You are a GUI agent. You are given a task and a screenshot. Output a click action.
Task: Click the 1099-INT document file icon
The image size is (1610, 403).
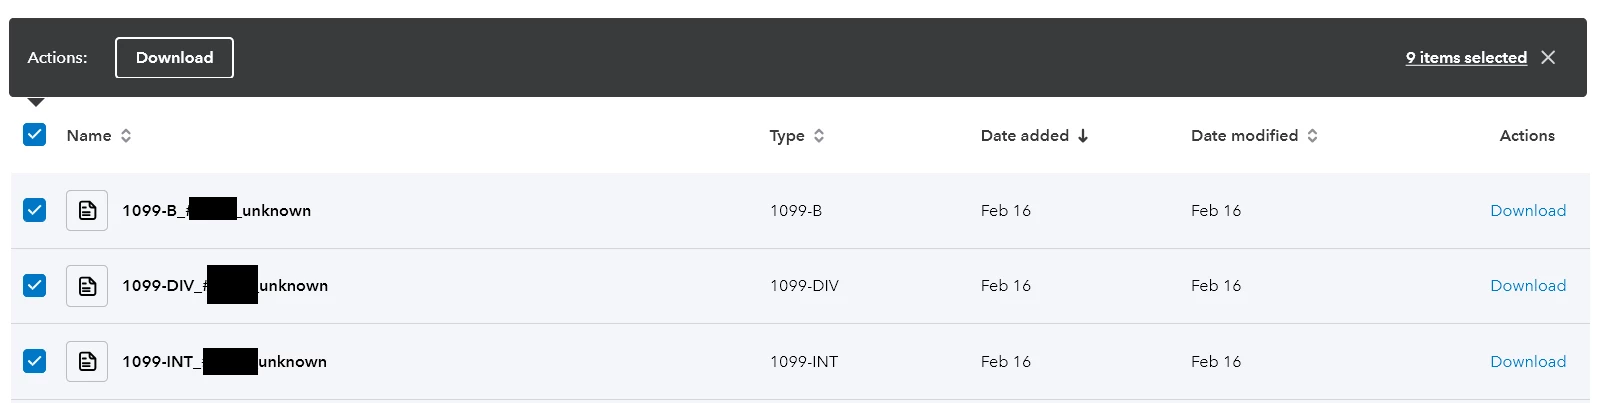click(x=87, y=362)
